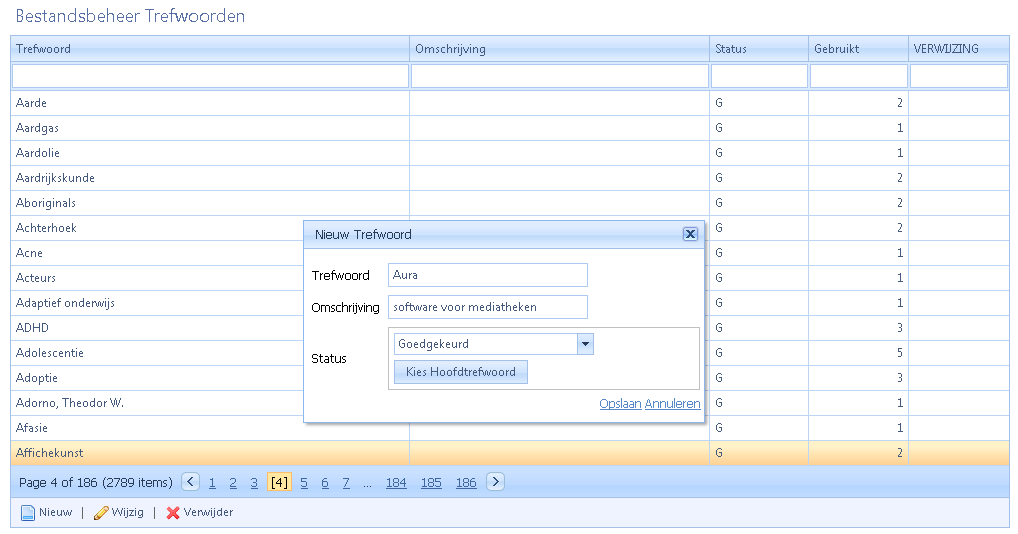Click the Annuleren link

click(672, 404)
